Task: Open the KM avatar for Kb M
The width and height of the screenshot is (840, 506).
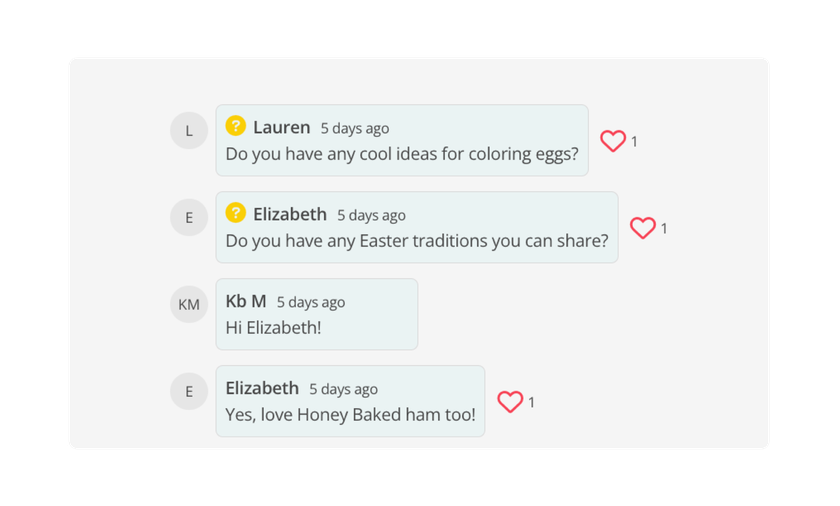Action: [189, 304]
